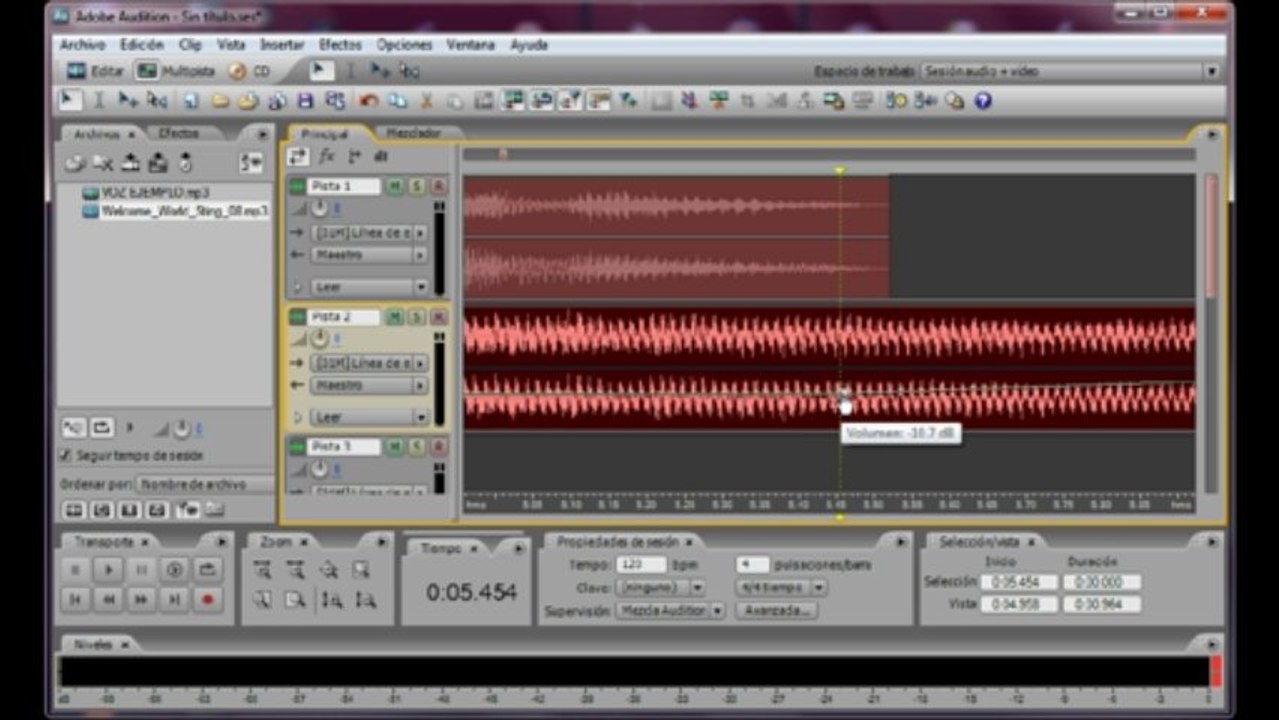This screenshot has width=1279, height=720.
Task: Solo Pista 2 with S button
Action: [417, 317]
